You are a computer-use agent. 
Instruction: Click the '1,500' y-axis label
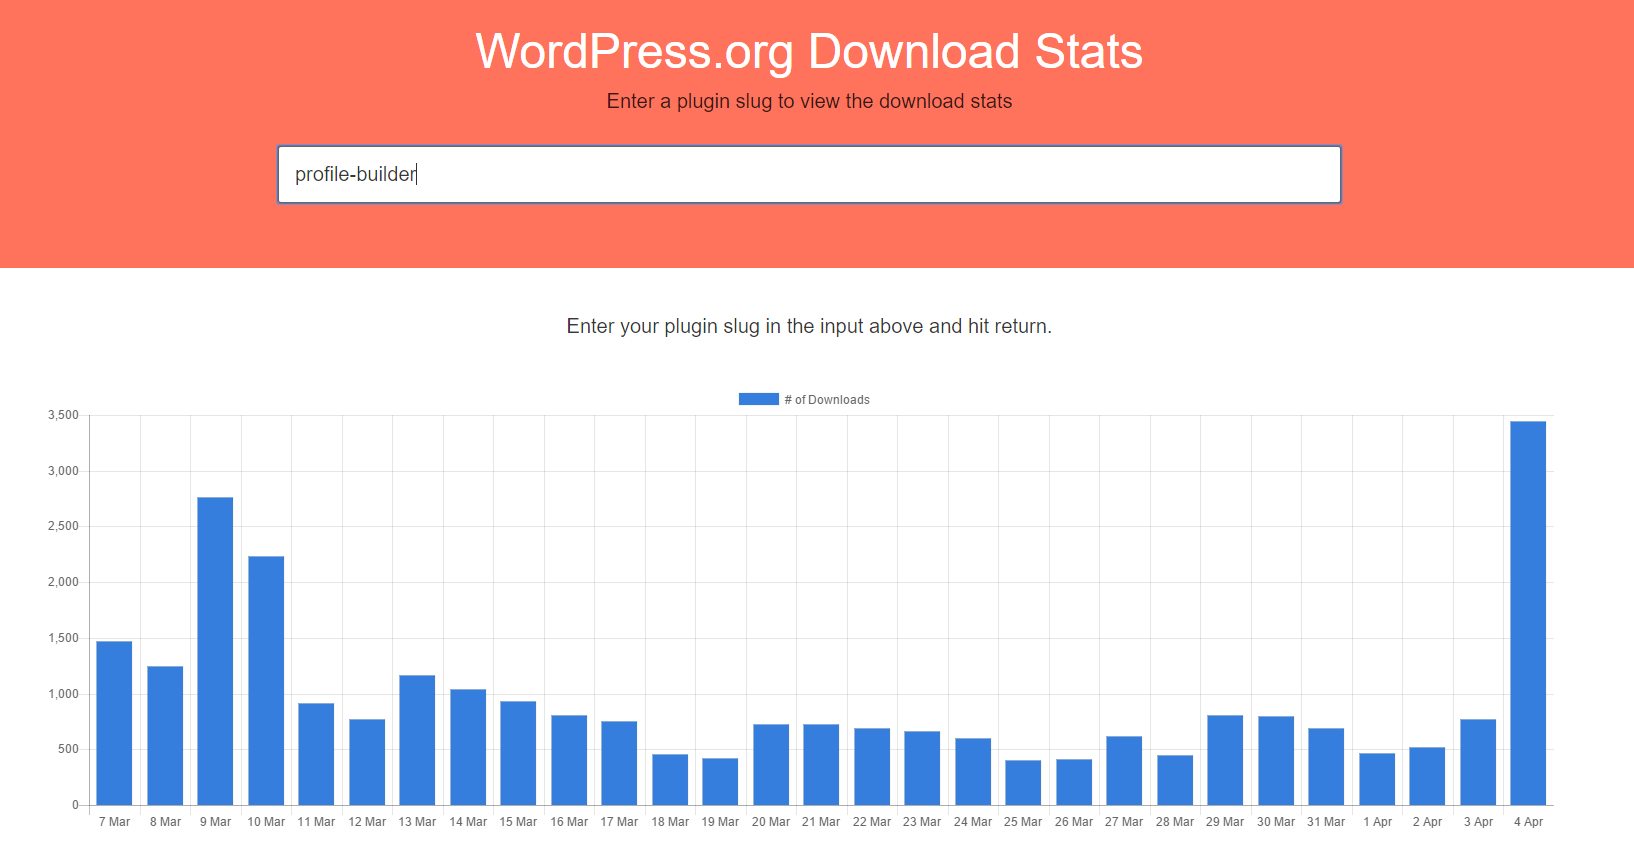click(x=63, y=638)
